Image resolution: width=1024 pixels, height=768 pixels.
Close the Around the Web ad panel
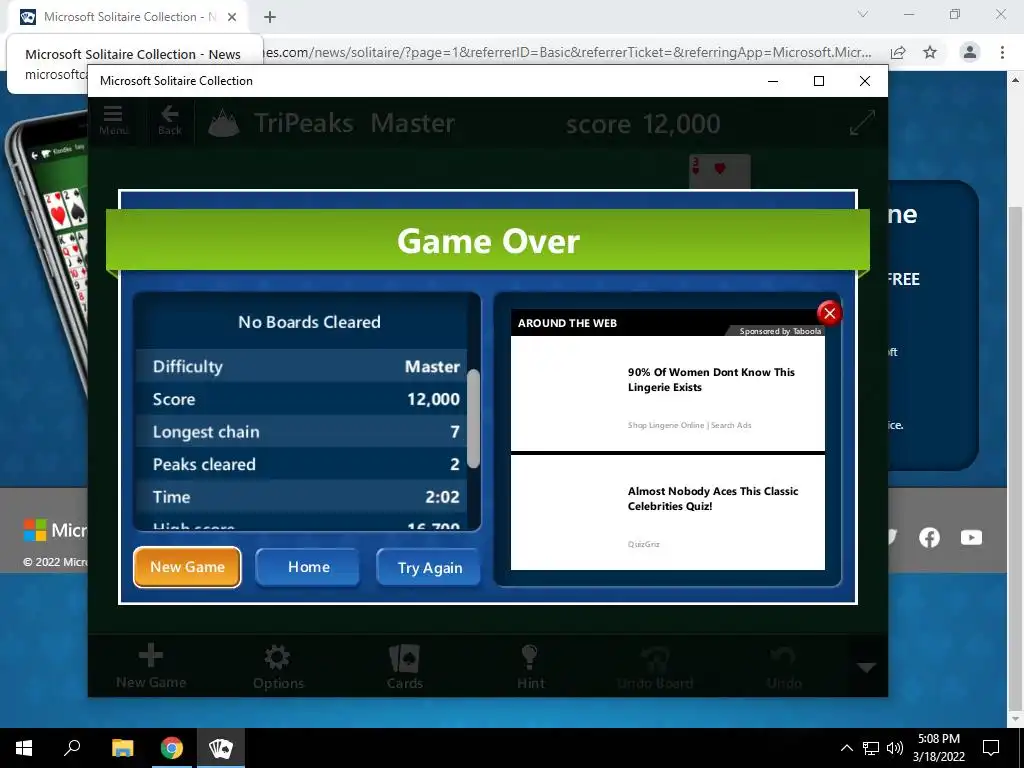pos(829,313)
